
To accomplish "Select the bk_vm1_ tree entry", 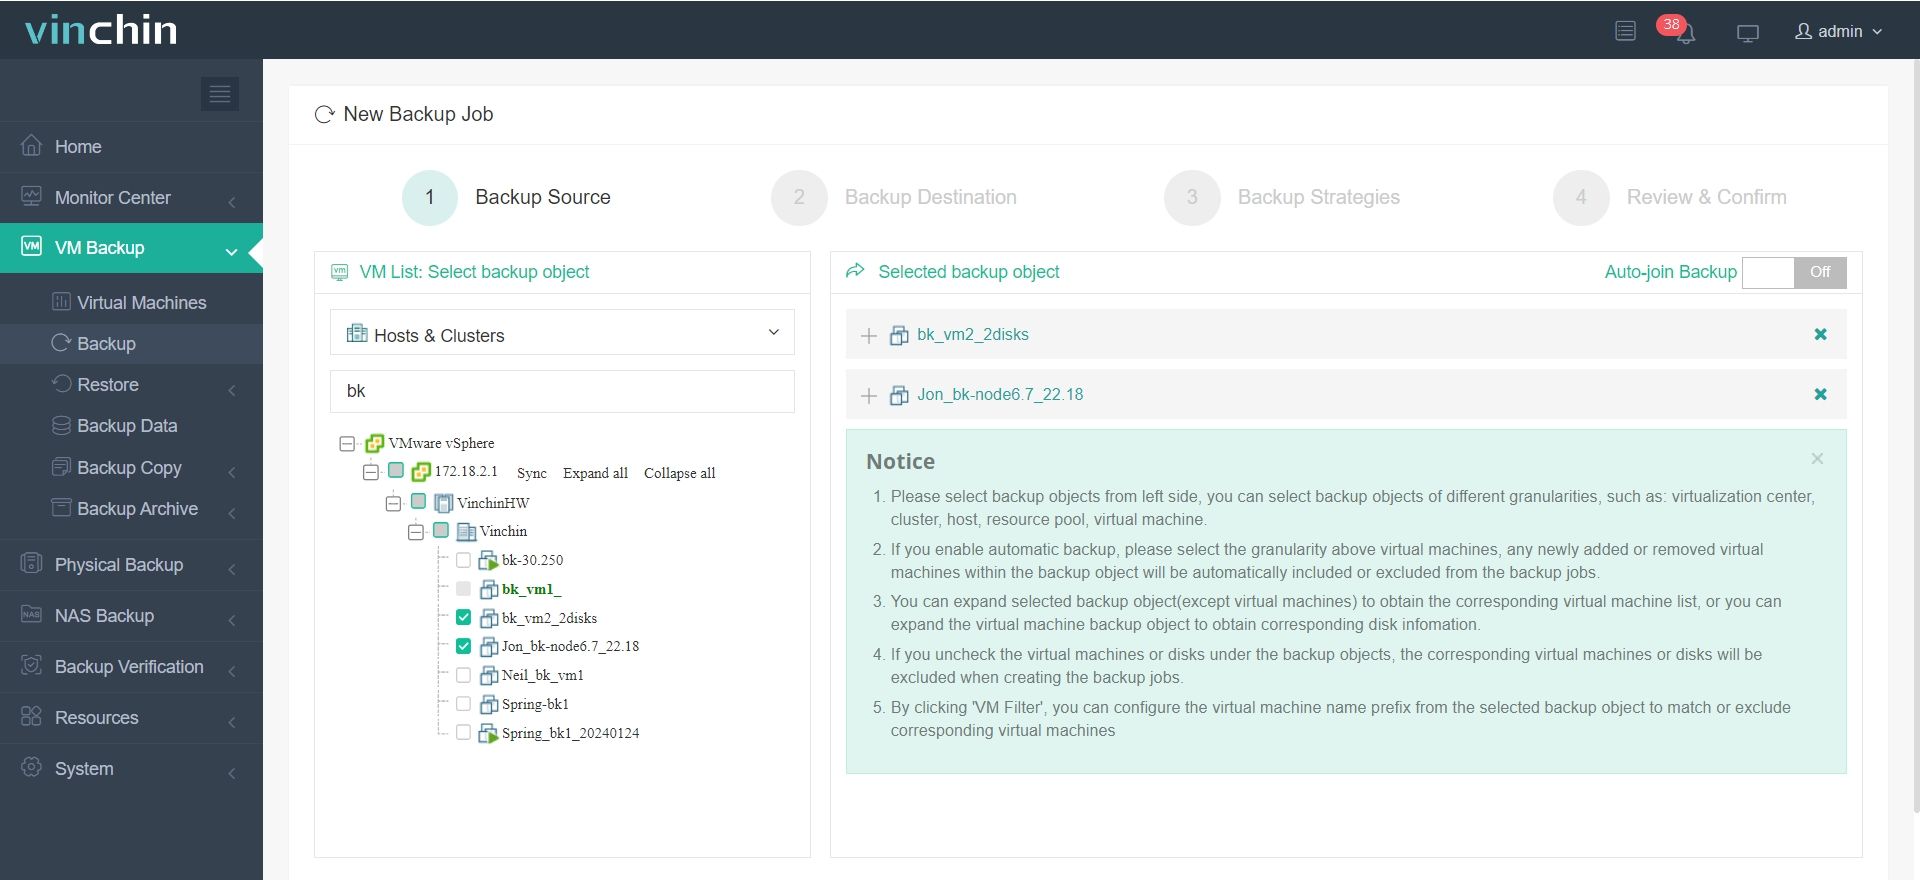I will (x=531, y=589).
